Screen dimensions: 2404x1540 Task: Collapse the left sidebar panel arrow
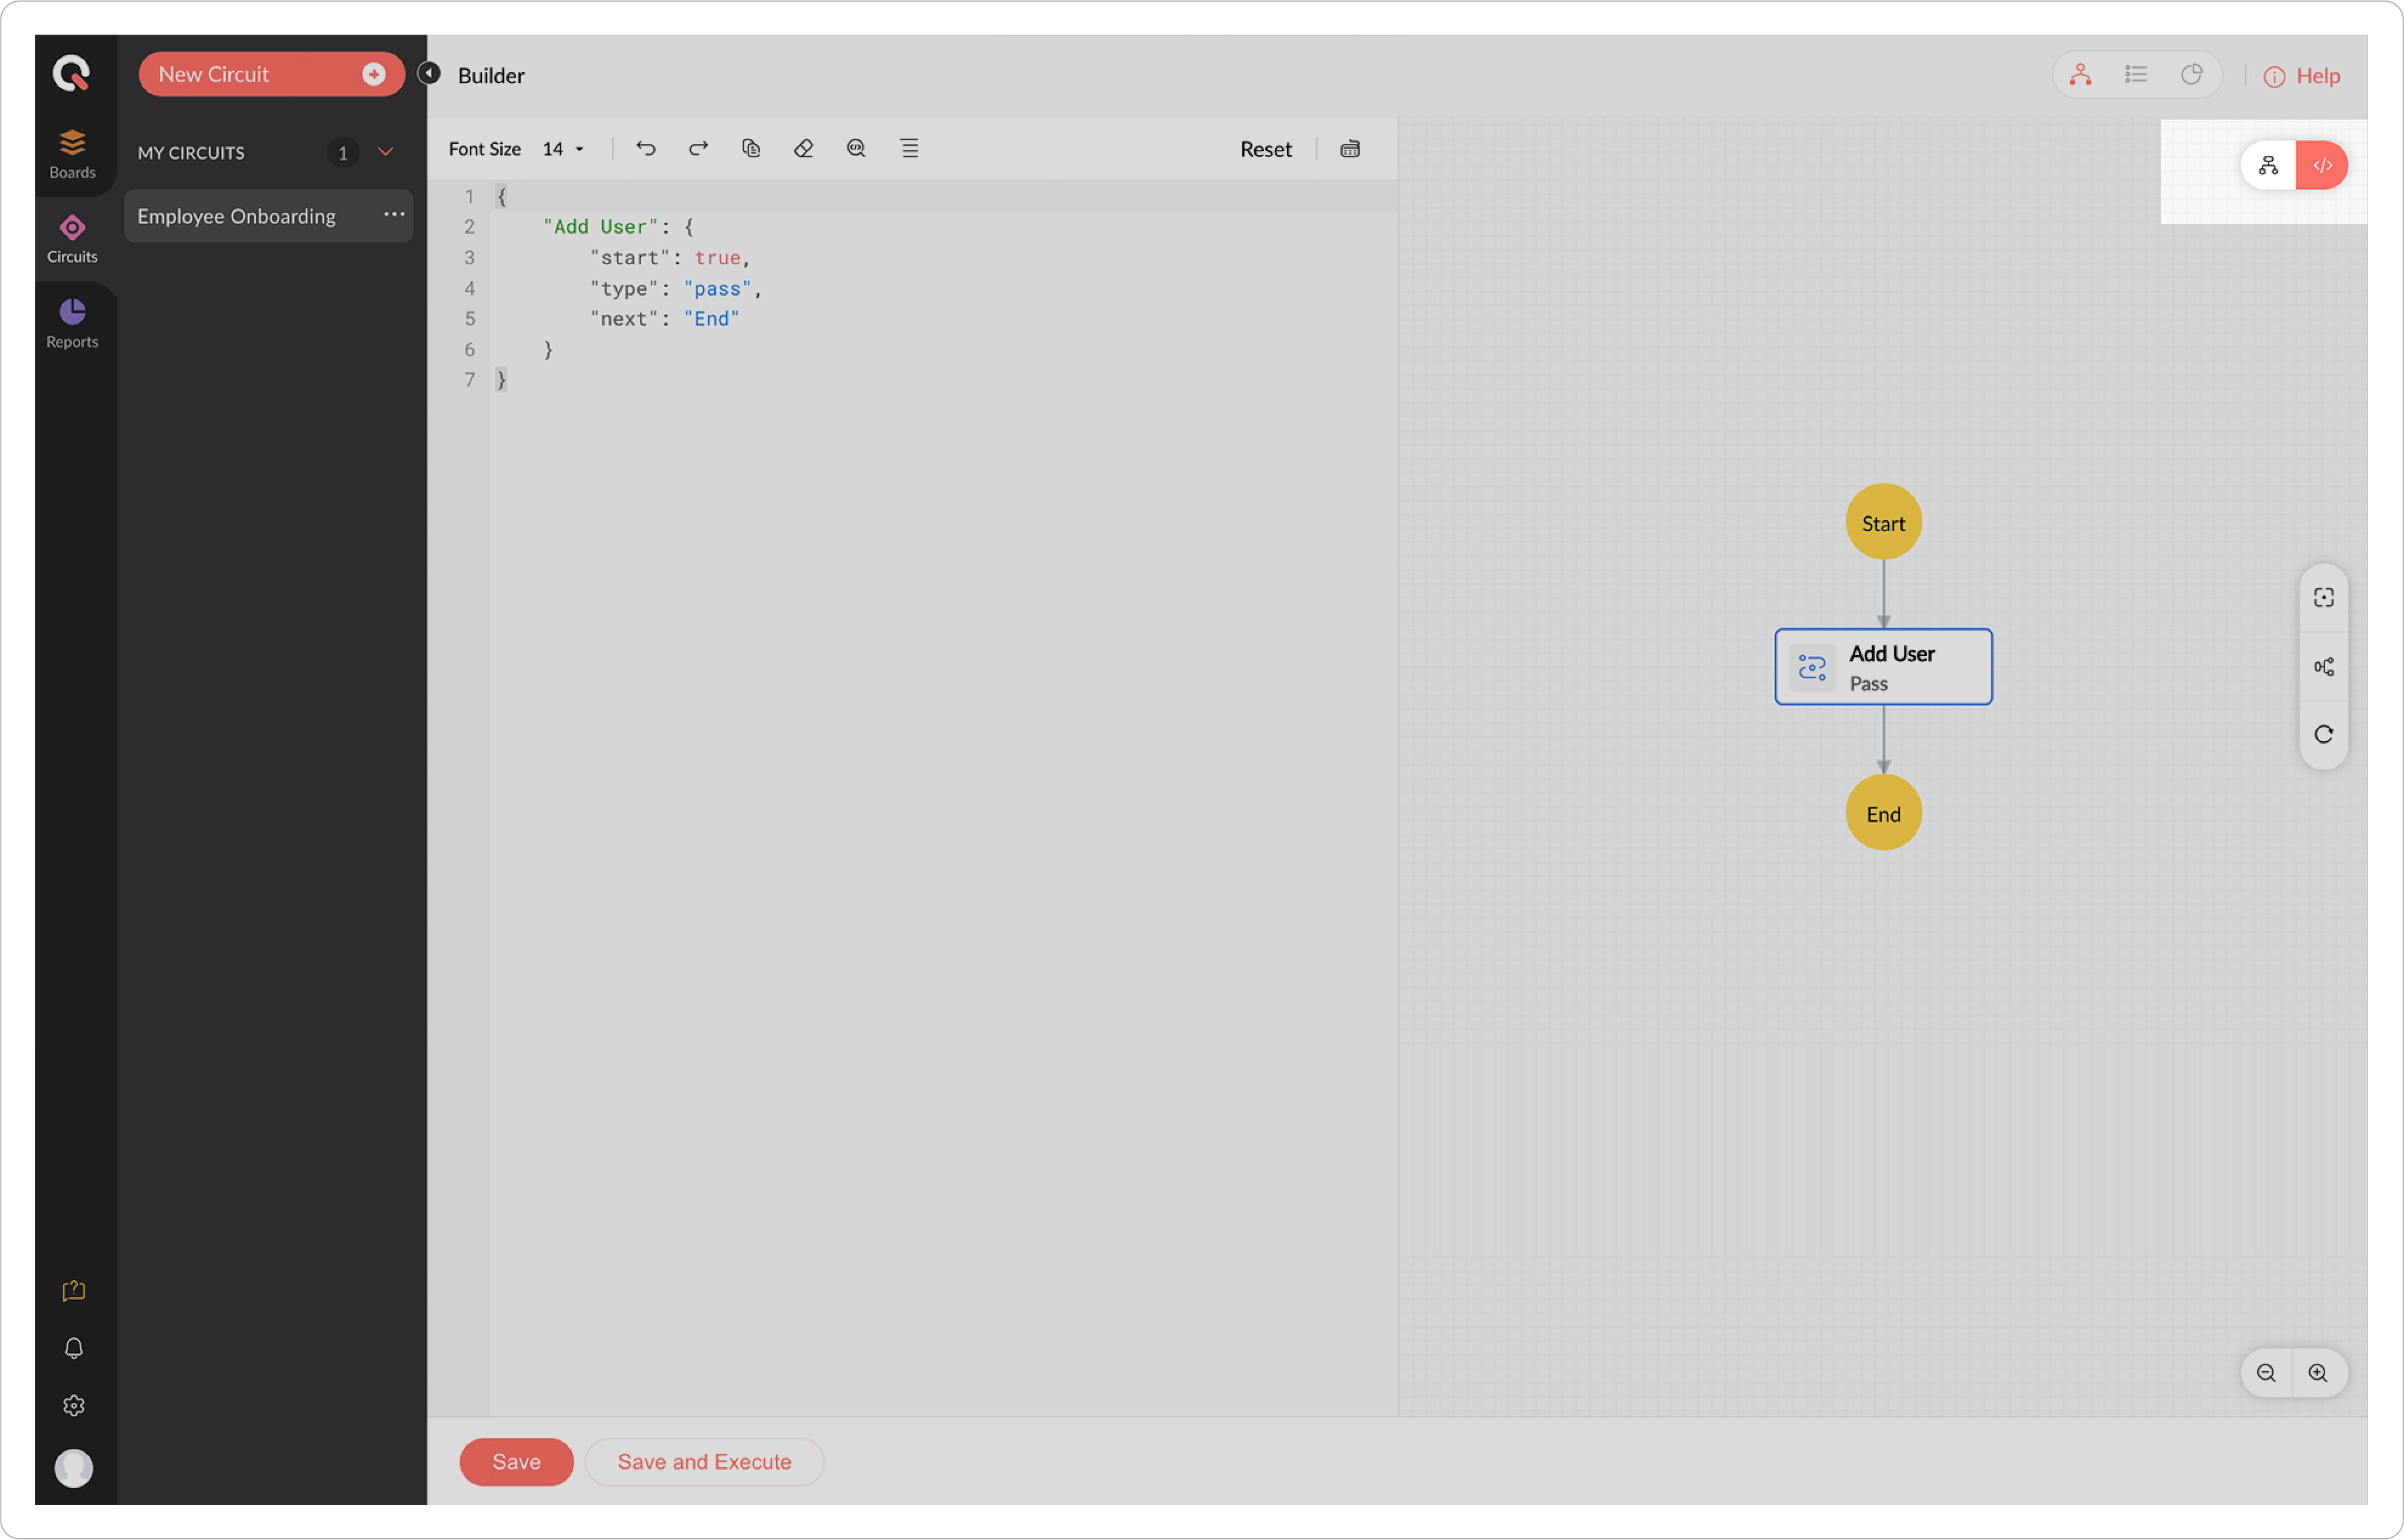point(429,74)
